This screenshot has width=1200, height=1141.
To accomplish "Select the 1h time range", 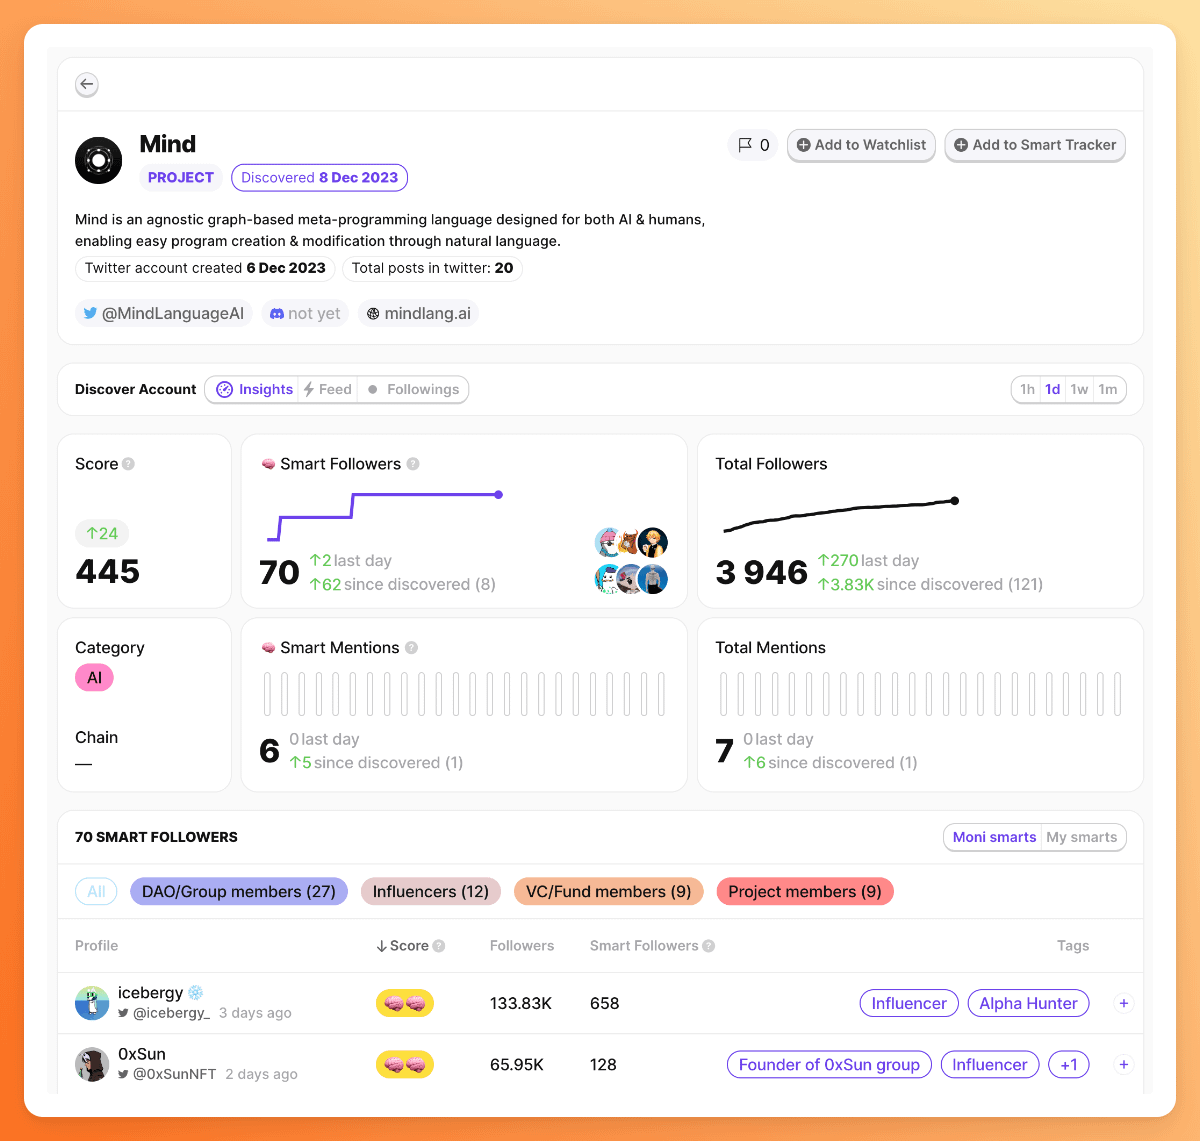I will [x=1027, y=389].
